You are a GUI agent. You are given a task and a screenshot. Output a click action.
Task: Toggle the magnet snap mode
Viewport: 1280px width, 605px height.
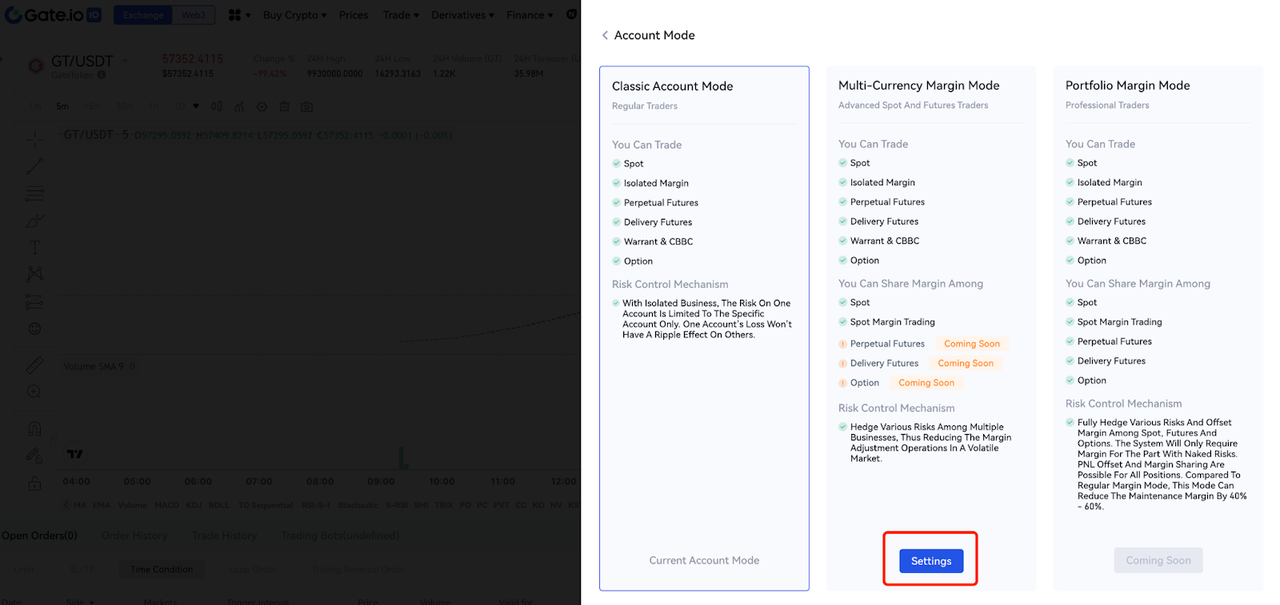click(35, 429)
